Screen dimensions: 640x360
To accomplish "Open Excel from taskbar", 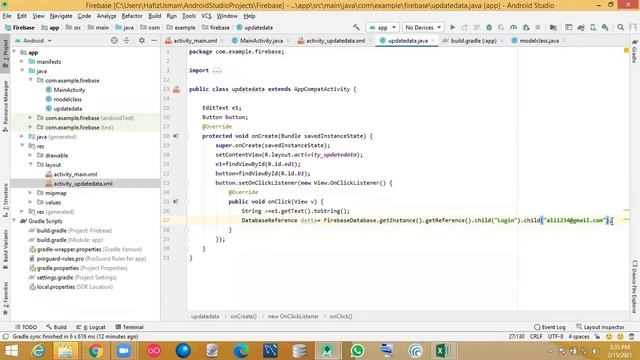I will [444, 351].
